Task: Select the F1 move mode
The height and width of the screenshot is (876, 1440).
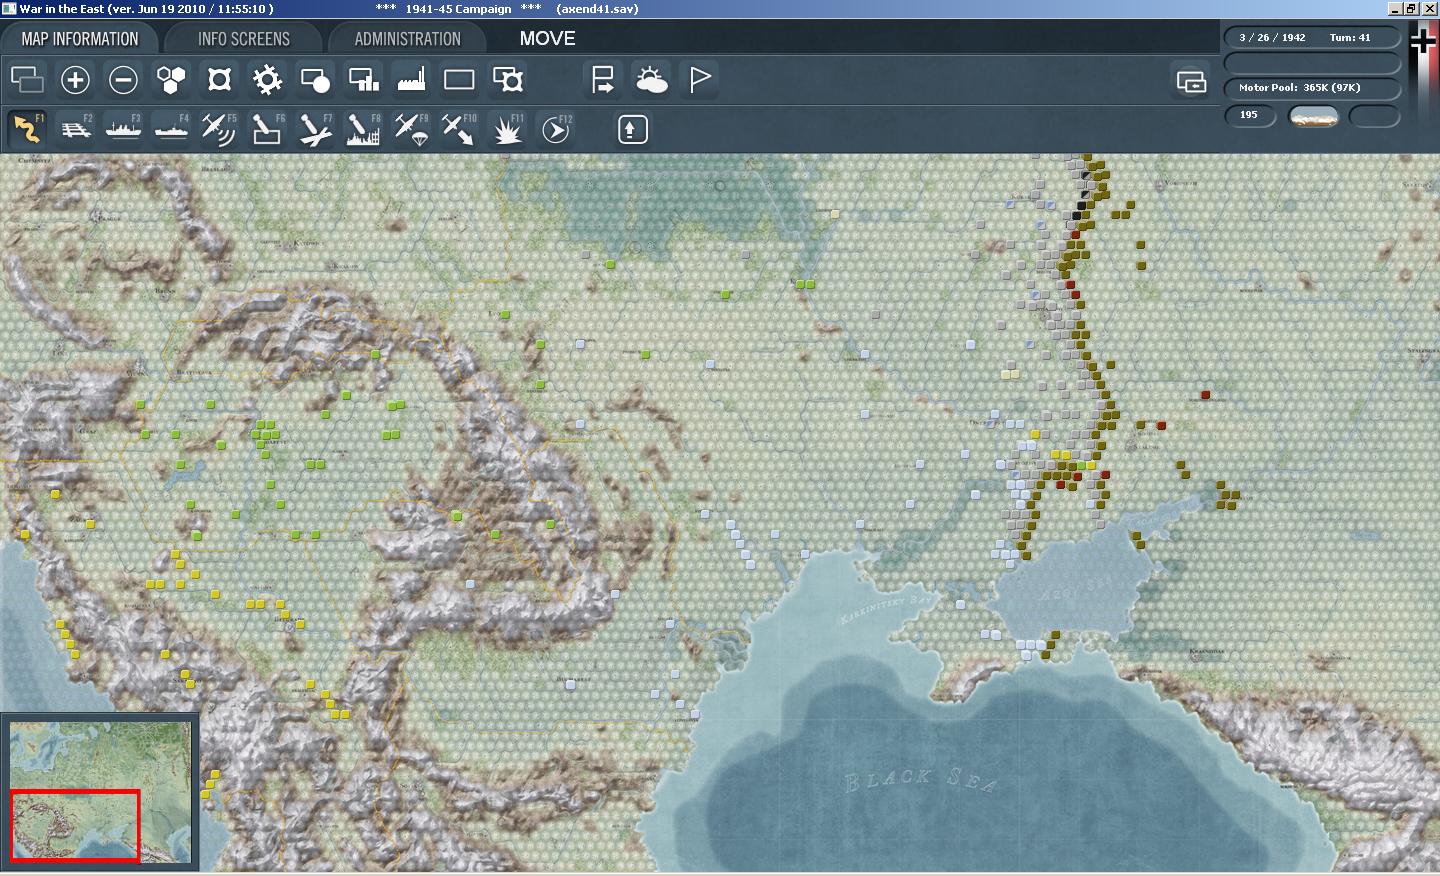Action: 27,129
